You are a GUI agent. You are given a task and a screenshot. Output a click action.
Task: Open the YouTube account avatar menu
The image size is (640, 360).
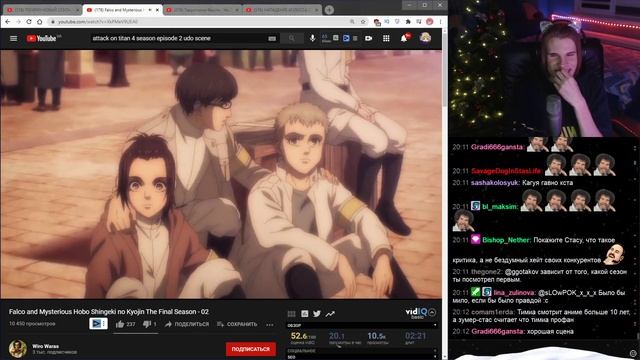425,38
